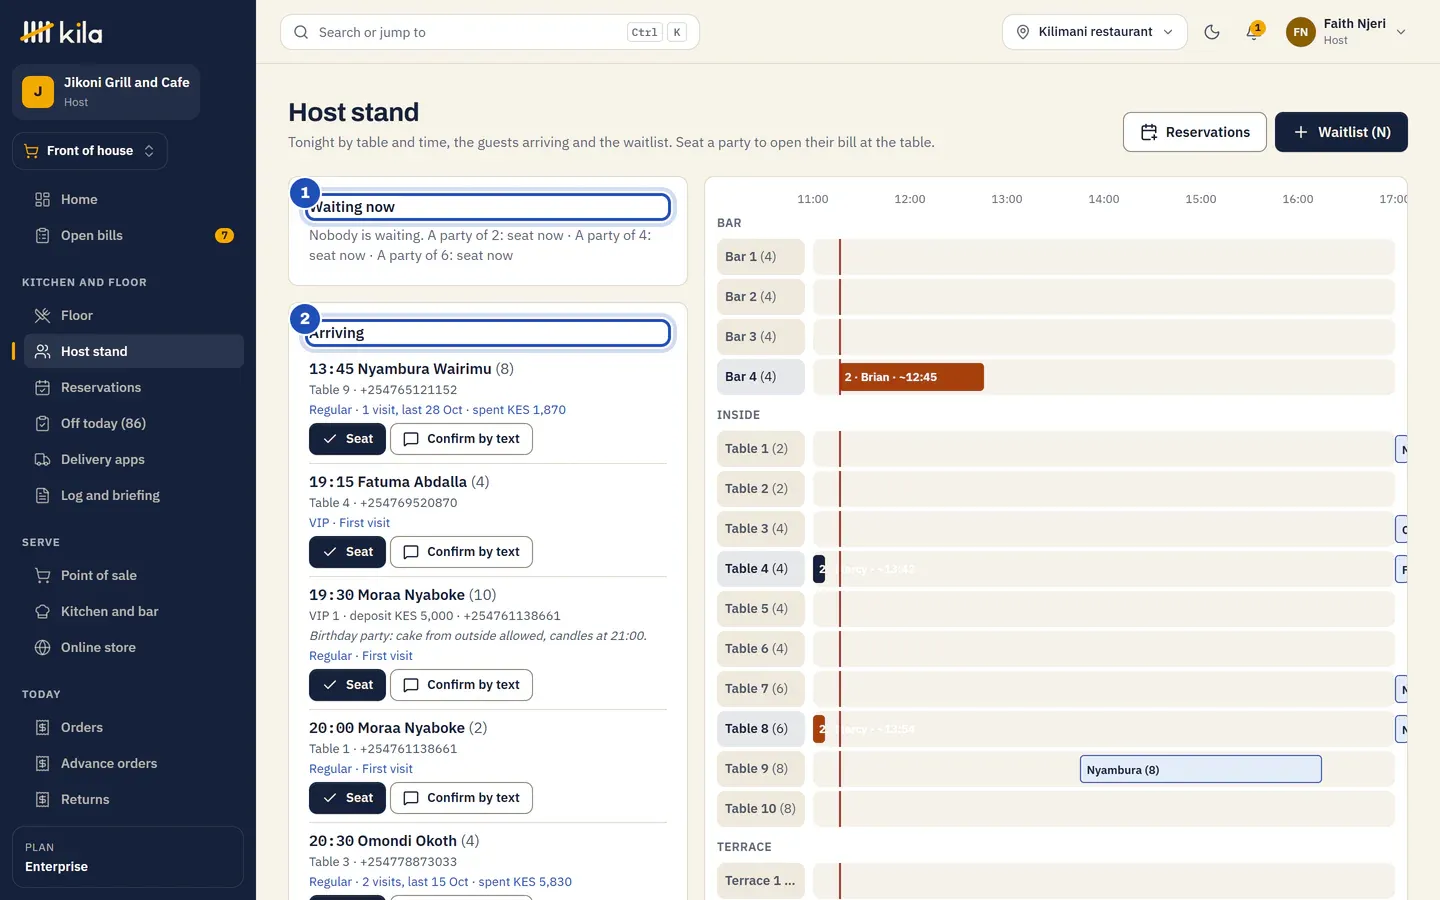
Task: Click the Table 1 (2) row label
Action: [761, 448]
